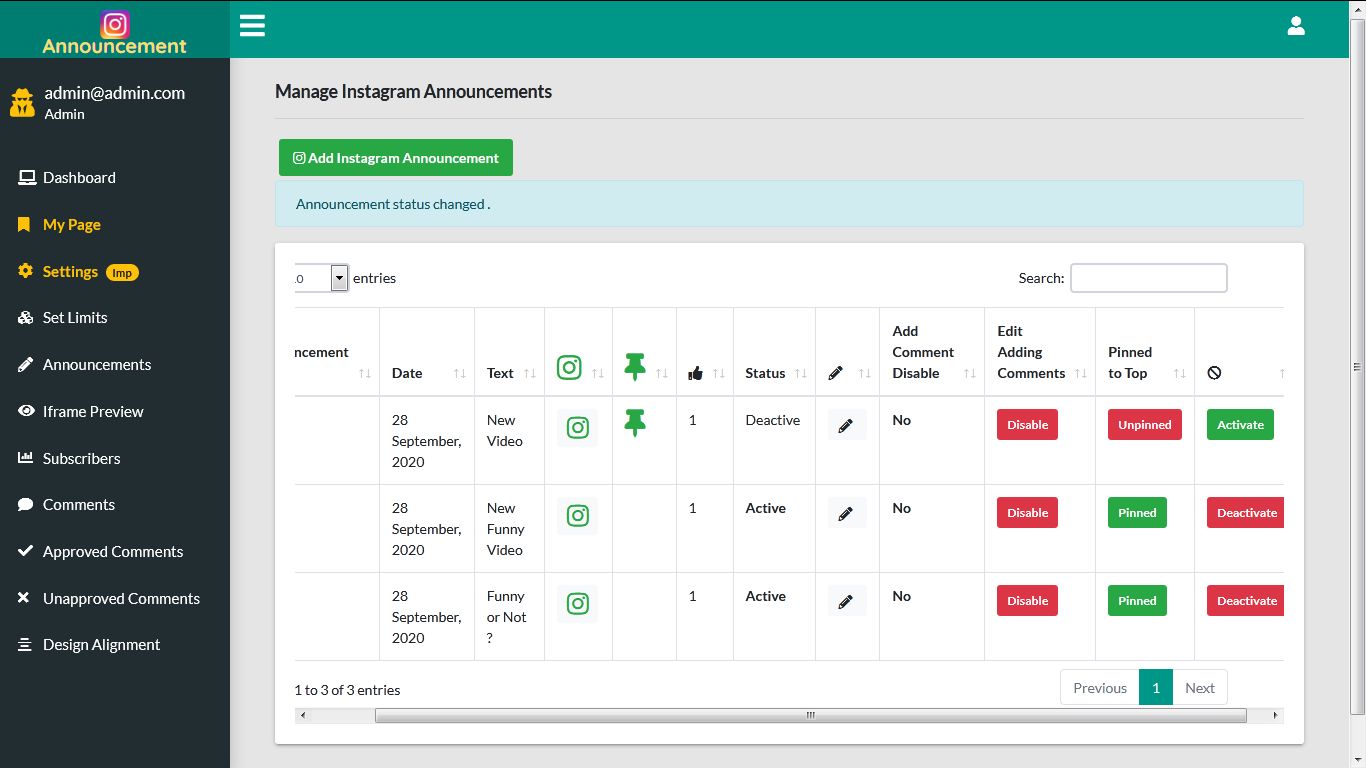Click the Add Instagram Announcement button
Image resolution: width=1366 pixels, height=768 pixels.
(395, 157)
